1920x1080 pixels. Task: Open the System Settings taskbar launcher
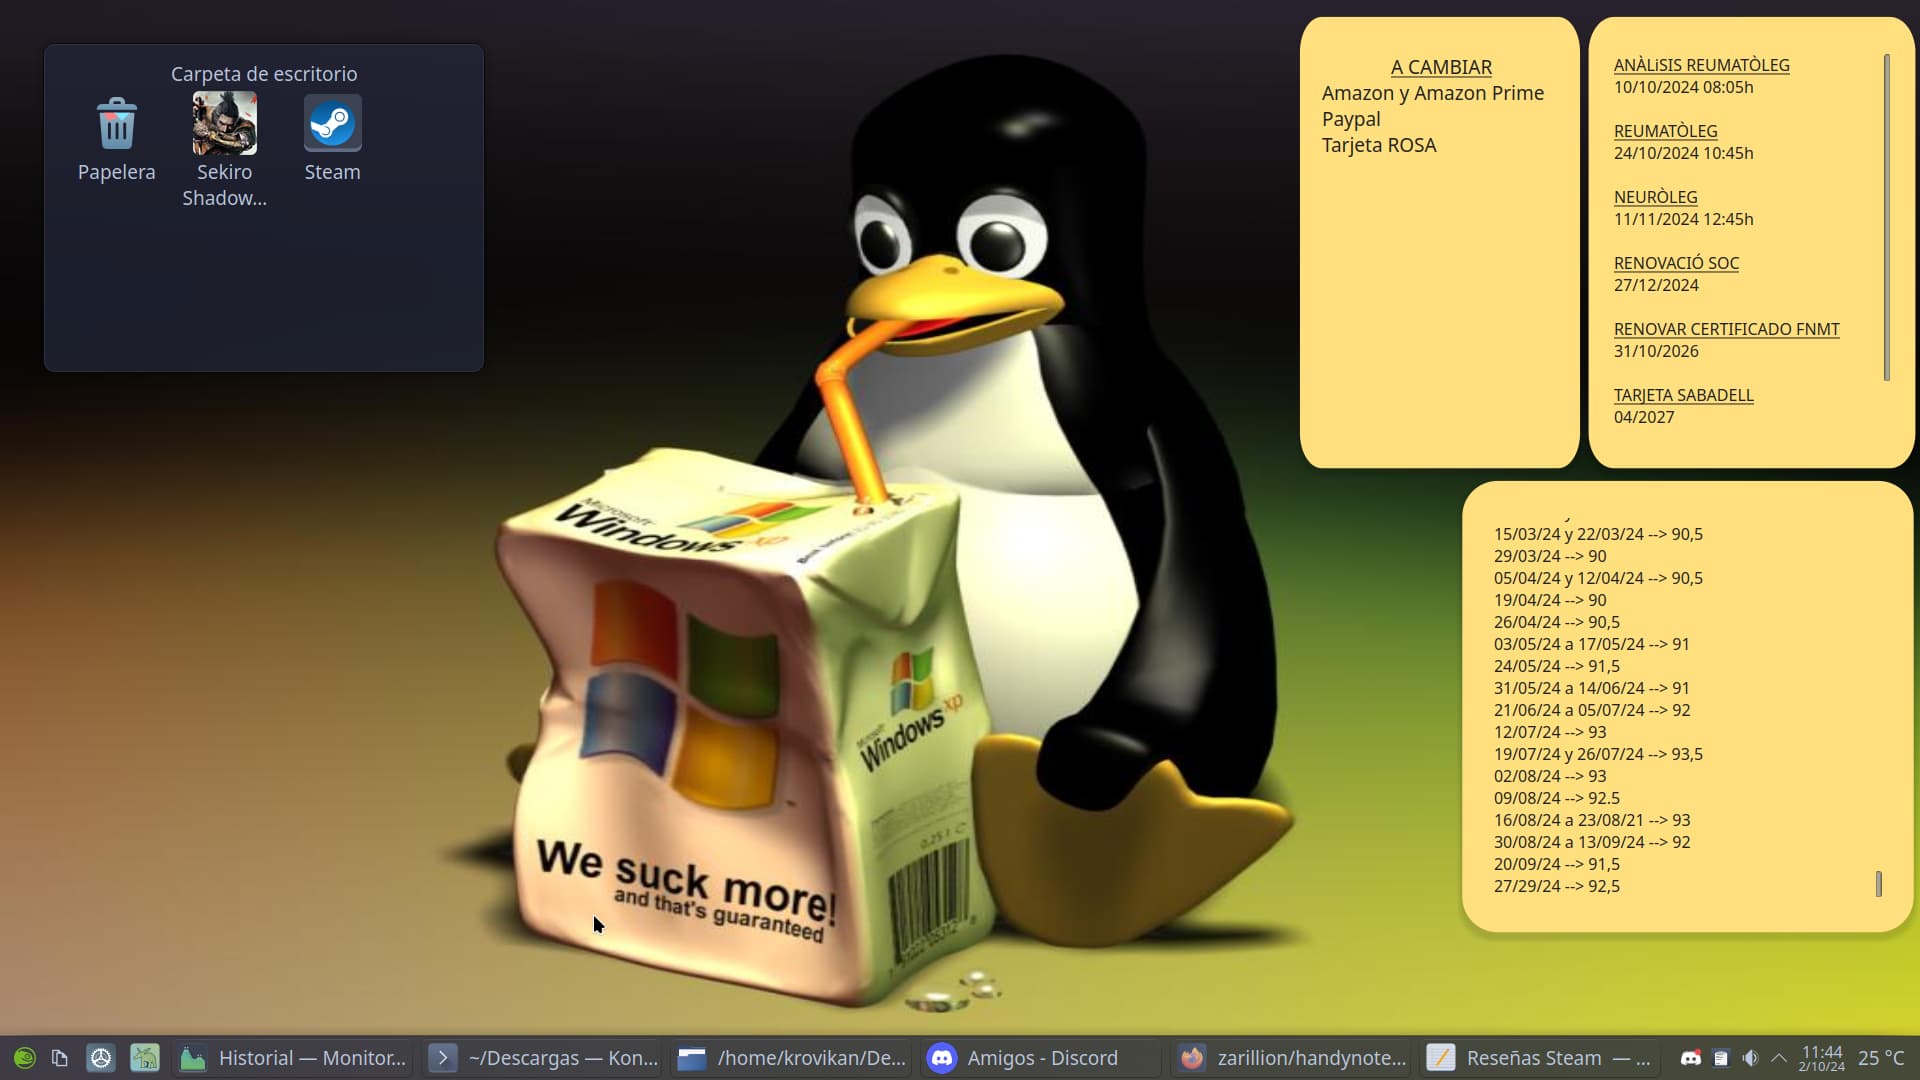[101, 1058]
